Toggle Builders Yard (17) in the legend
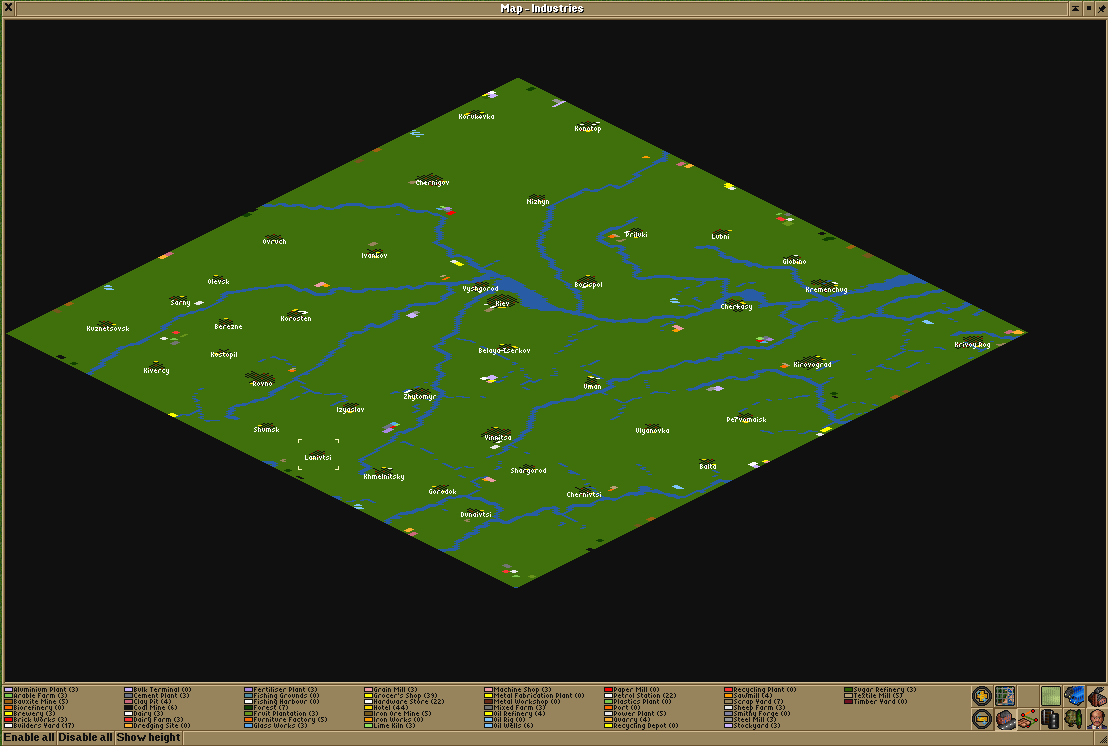This screenshot has width=1108, height=746. coord(40,726)
